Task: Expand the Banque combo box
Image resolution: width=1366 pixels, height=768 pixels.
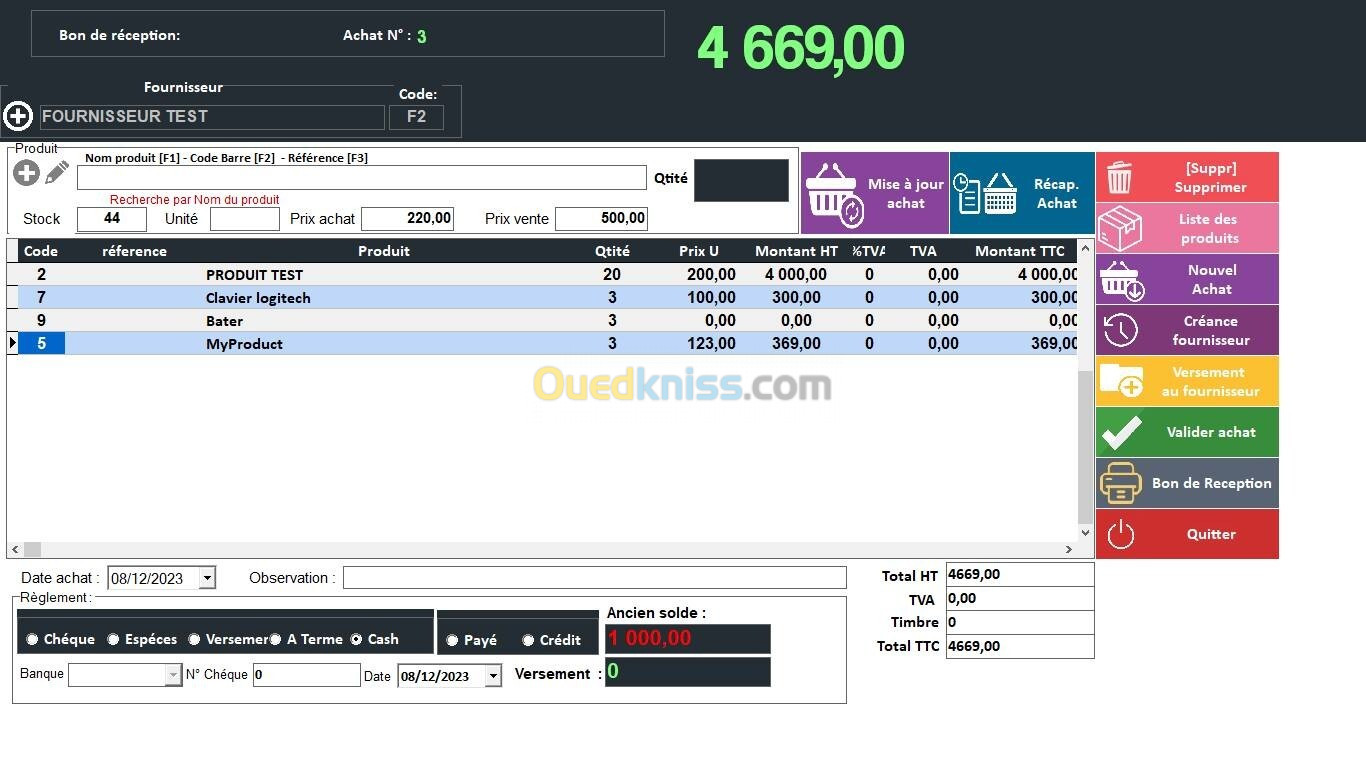Action: (173, 675)
